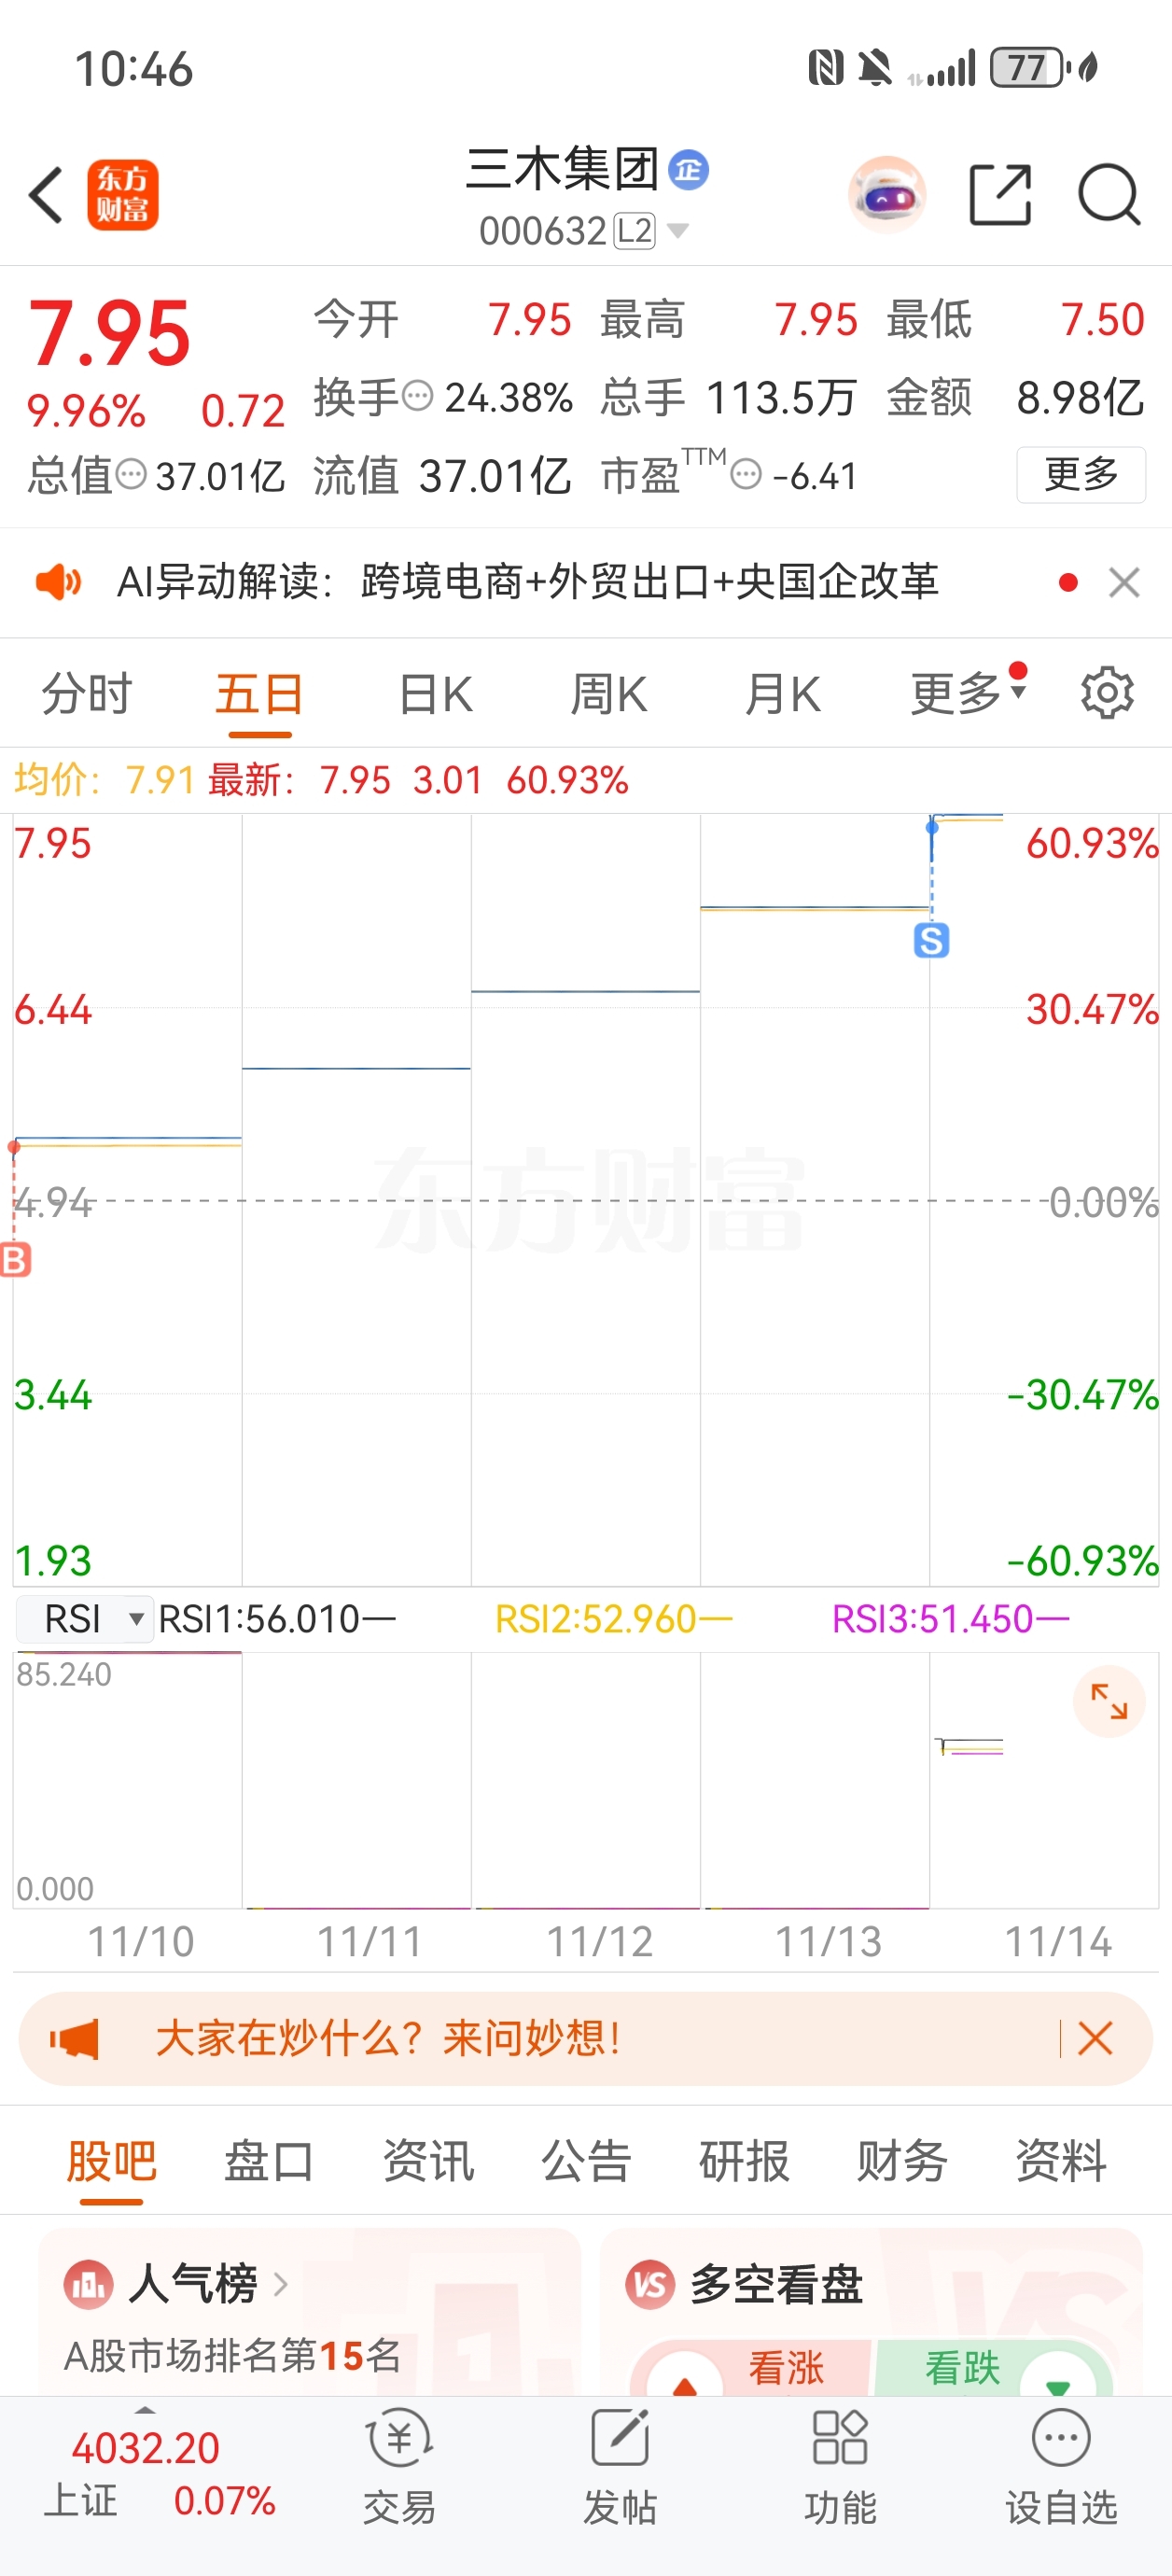Open the search magnifier icon
Viewport: 1172px width, 2576px height.
click(x=1108, y=194)
